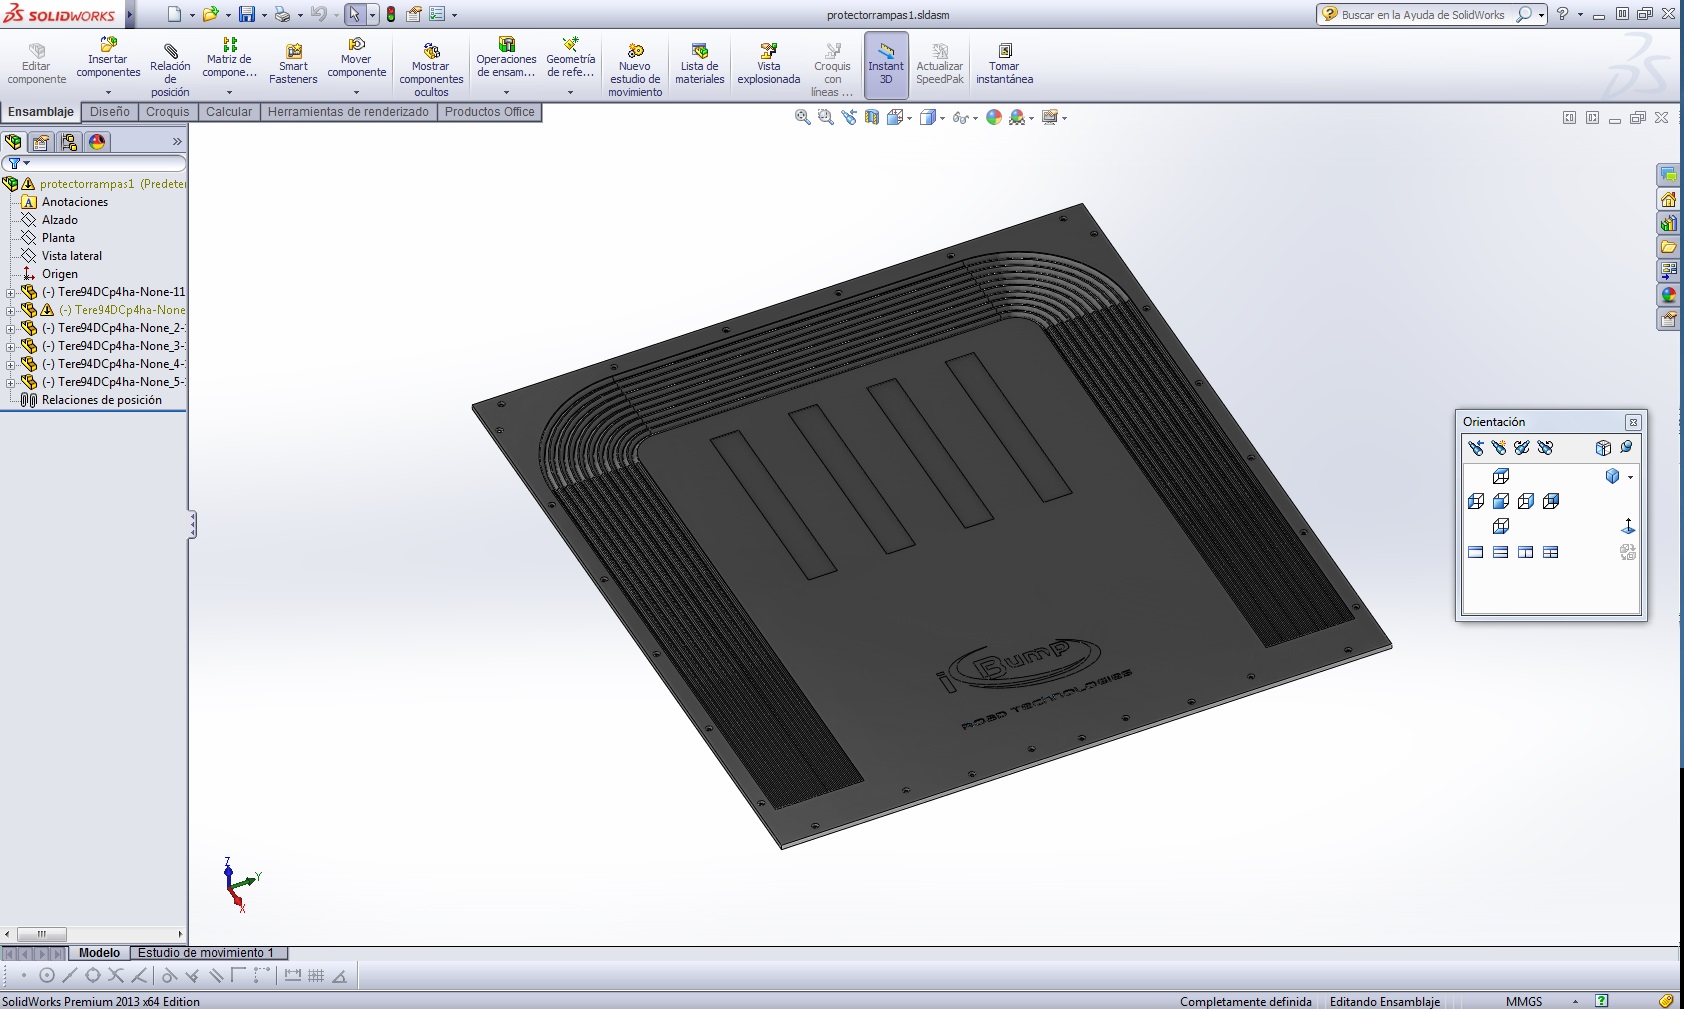Choose four-view viewport layout
Image resolution: width=1684 pixels, height=1009 pixels.
(1551, 552)
